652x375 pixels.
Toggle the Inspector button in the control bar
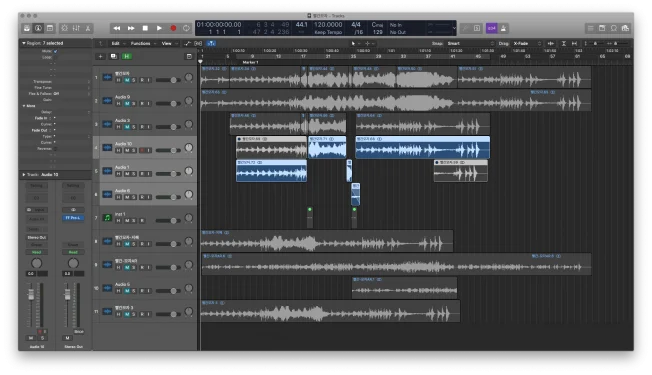pyautogui.click(x=38, y=28)
